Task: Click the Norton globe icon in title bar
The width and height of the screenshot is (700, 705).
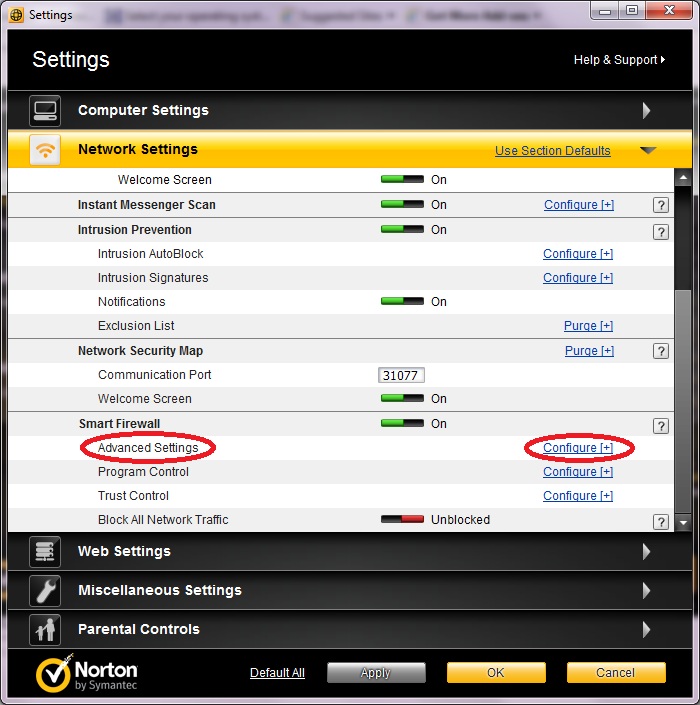Action: coord(16,15)
